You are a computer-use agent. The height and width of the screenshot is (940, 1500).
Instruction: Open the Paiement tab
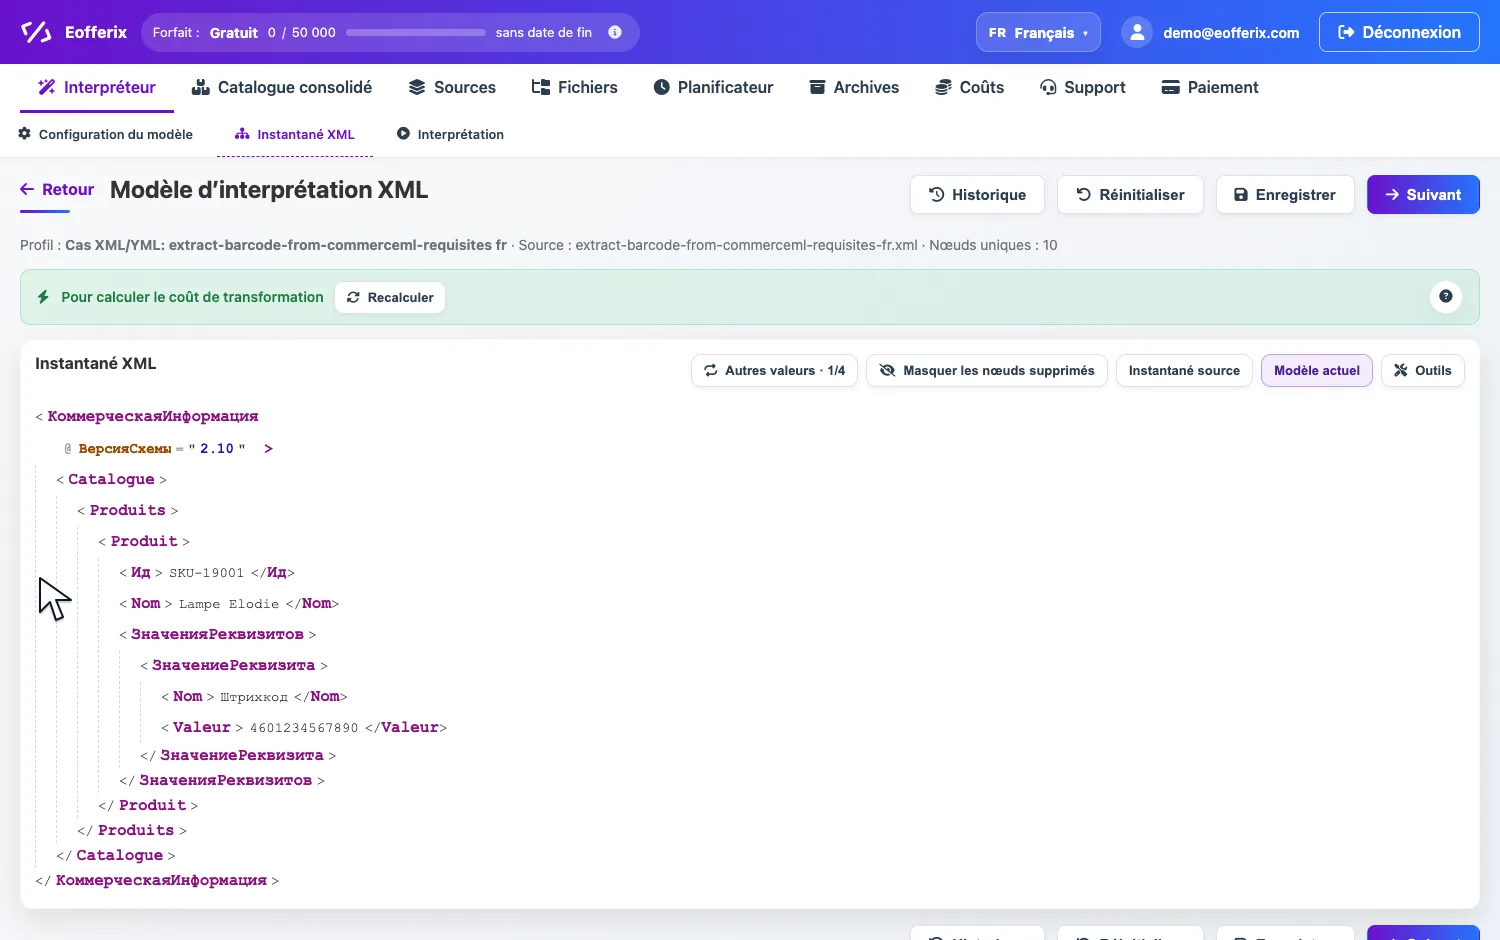(1210, 87)
